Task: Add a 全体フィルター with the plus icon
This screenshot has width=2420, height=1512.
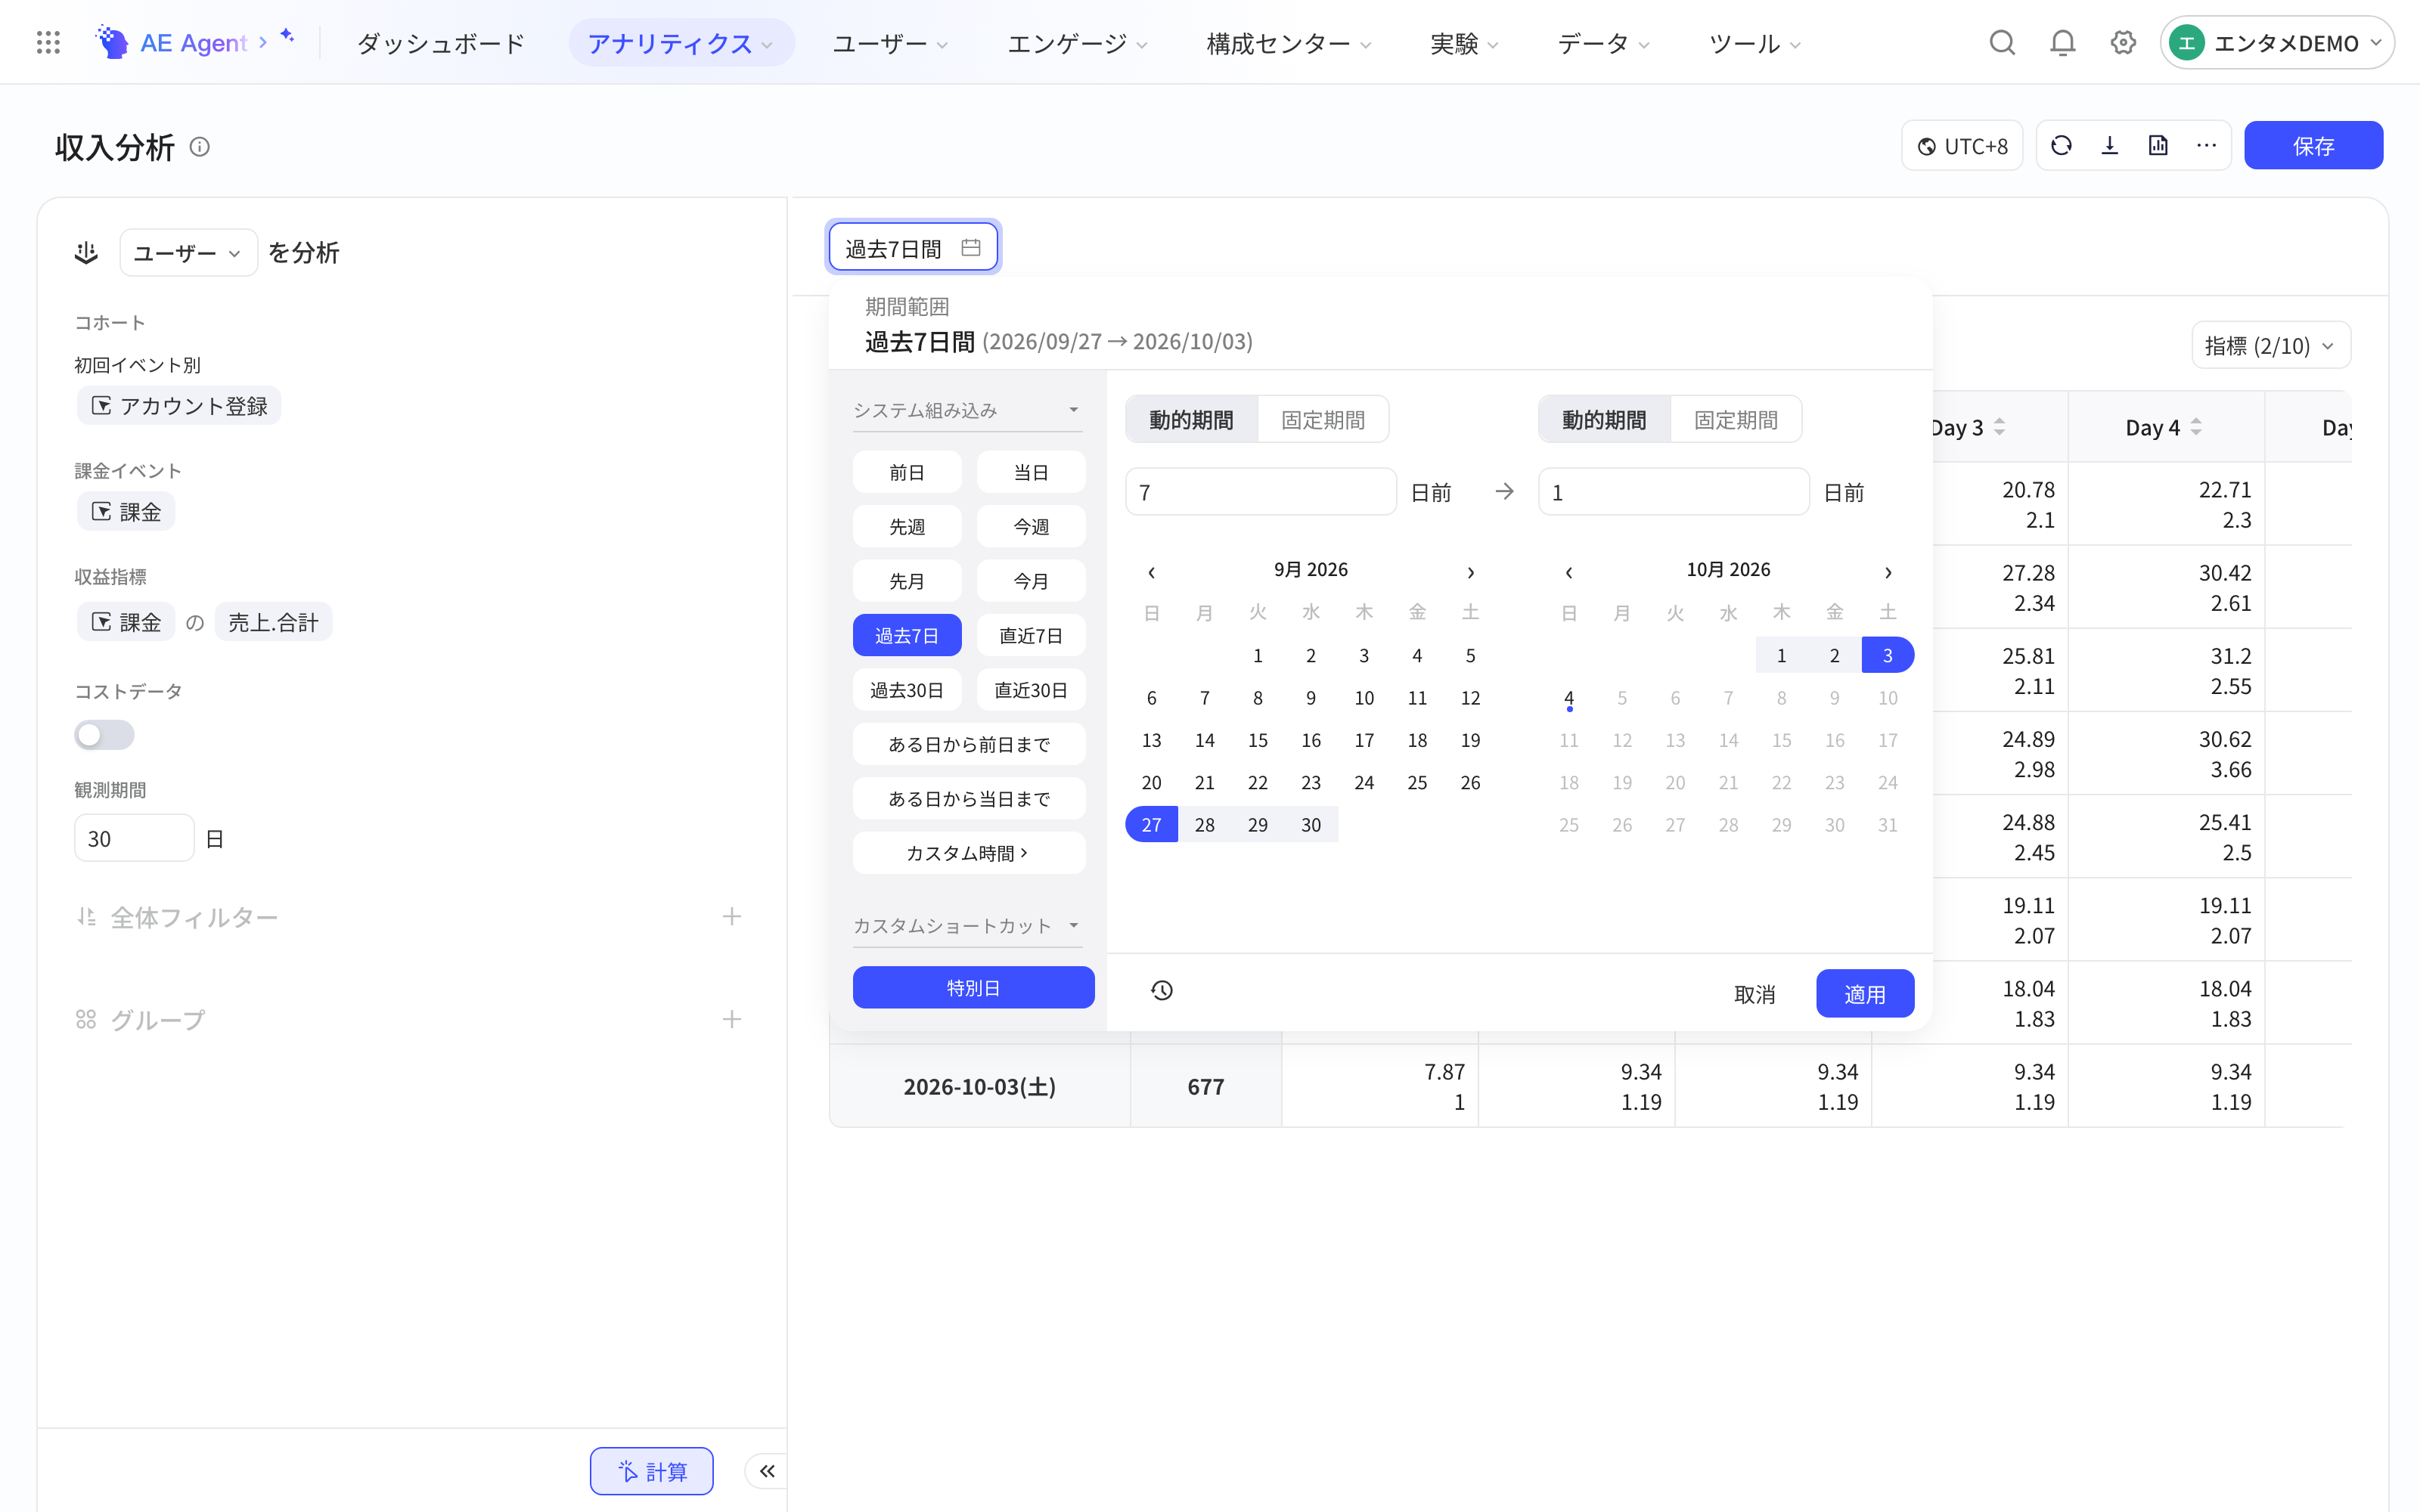Action: tap(732, 917)
